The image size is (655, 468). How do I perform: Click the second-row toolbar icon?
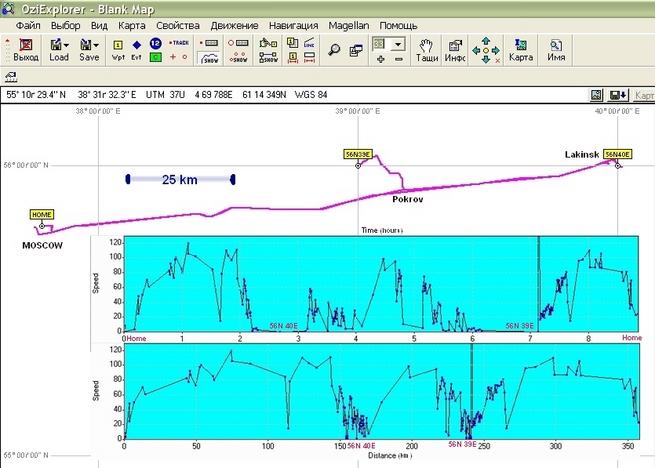[11, 77]
